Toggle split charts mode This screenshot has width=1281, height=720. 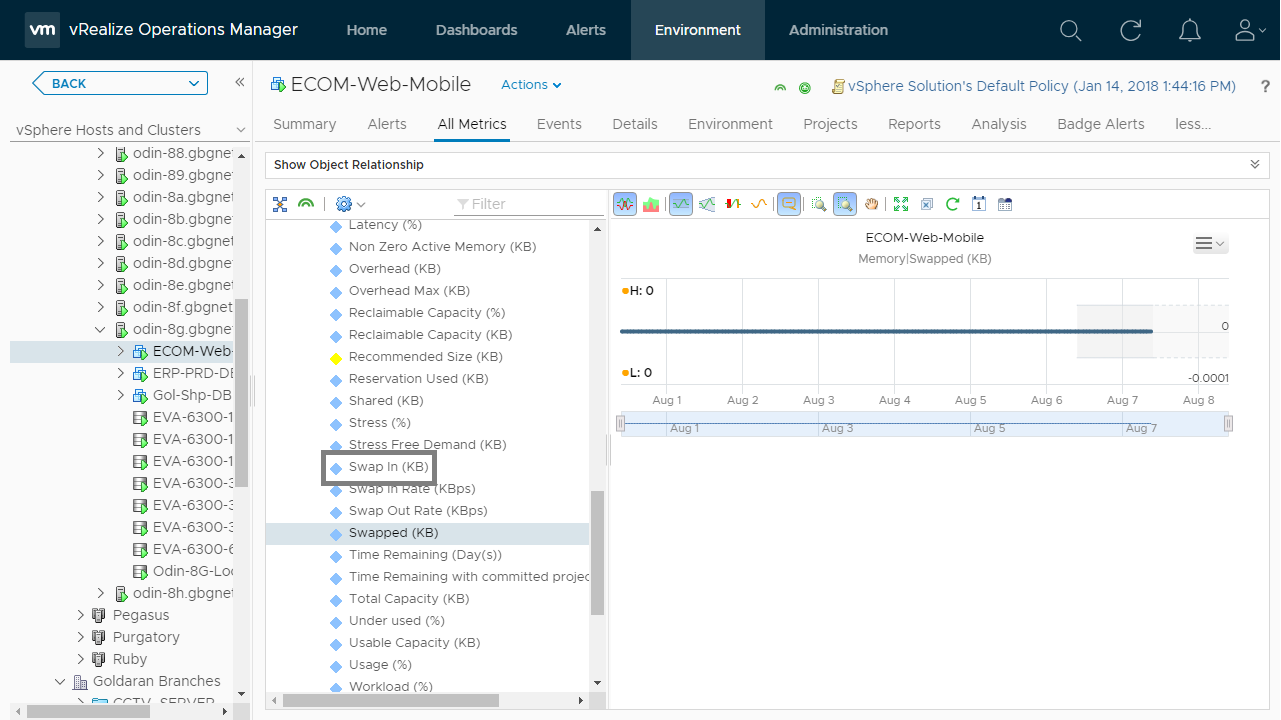(x=625, y=204)
